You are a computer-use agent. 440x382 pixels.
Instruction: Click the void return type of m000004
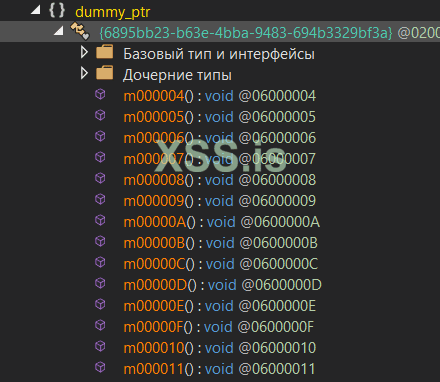(x=219, y=96)
